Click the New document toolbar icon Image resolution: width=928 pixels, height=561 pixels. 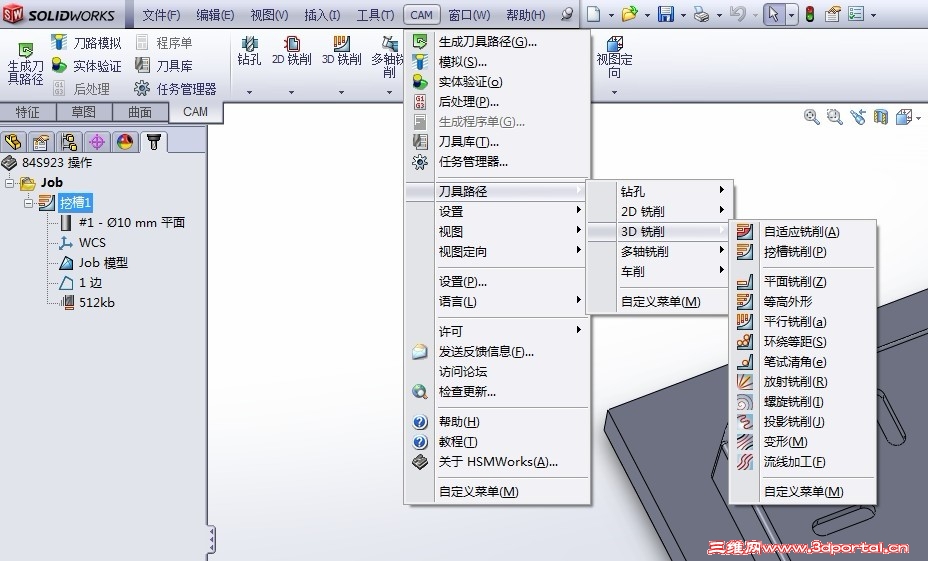[594, 14]
